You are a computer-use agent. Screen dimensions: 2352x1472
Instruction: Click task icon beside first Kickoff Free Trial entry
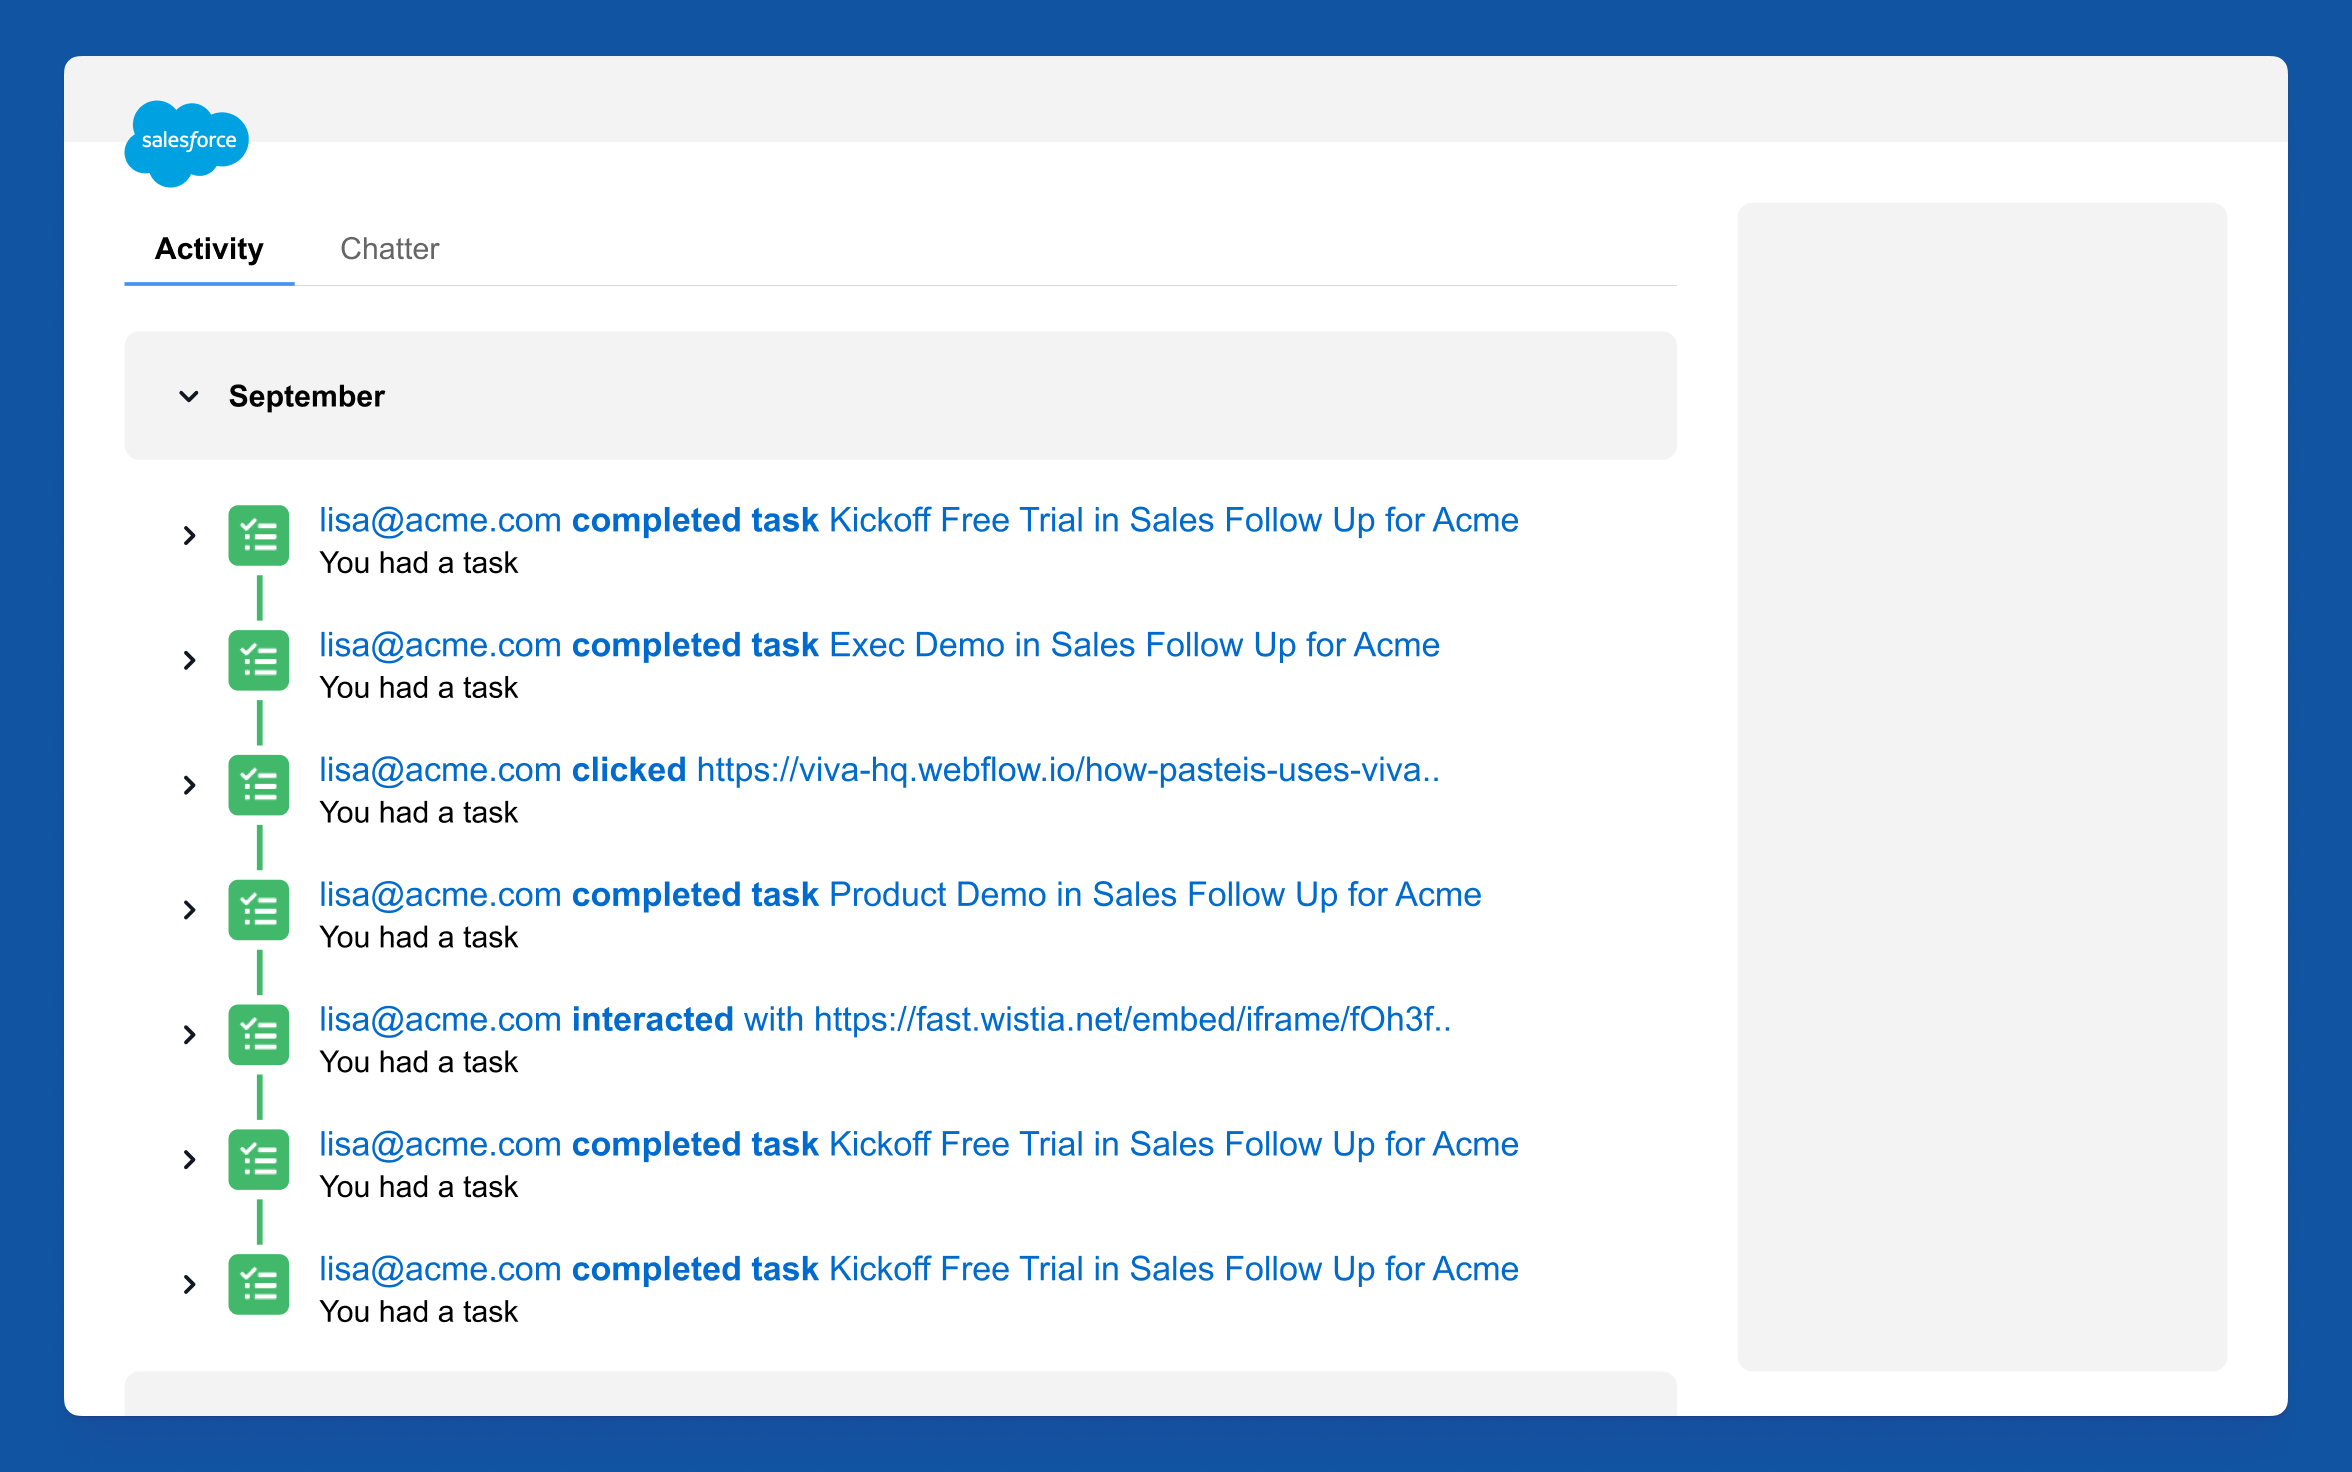pos(259,536)
